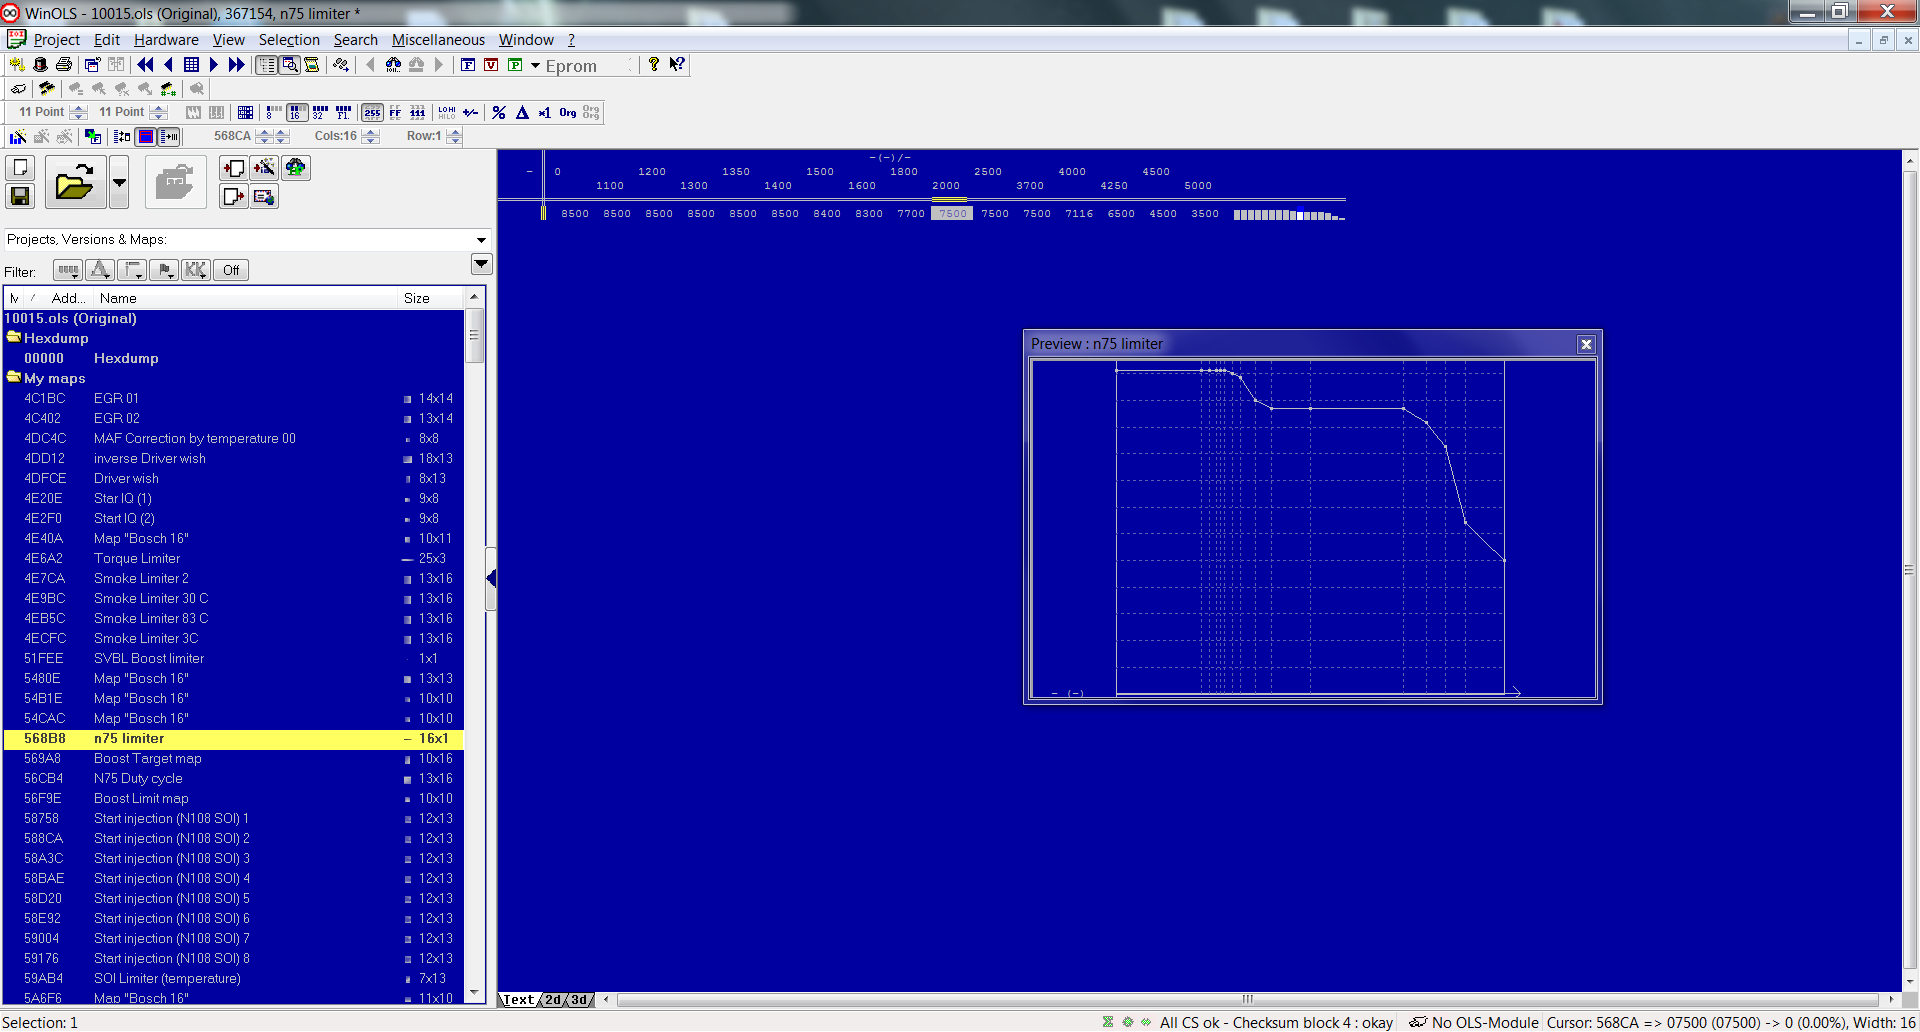Click the bar chart wand icon
Screen dimensions: 1920x1032
(x=18, y=137)
